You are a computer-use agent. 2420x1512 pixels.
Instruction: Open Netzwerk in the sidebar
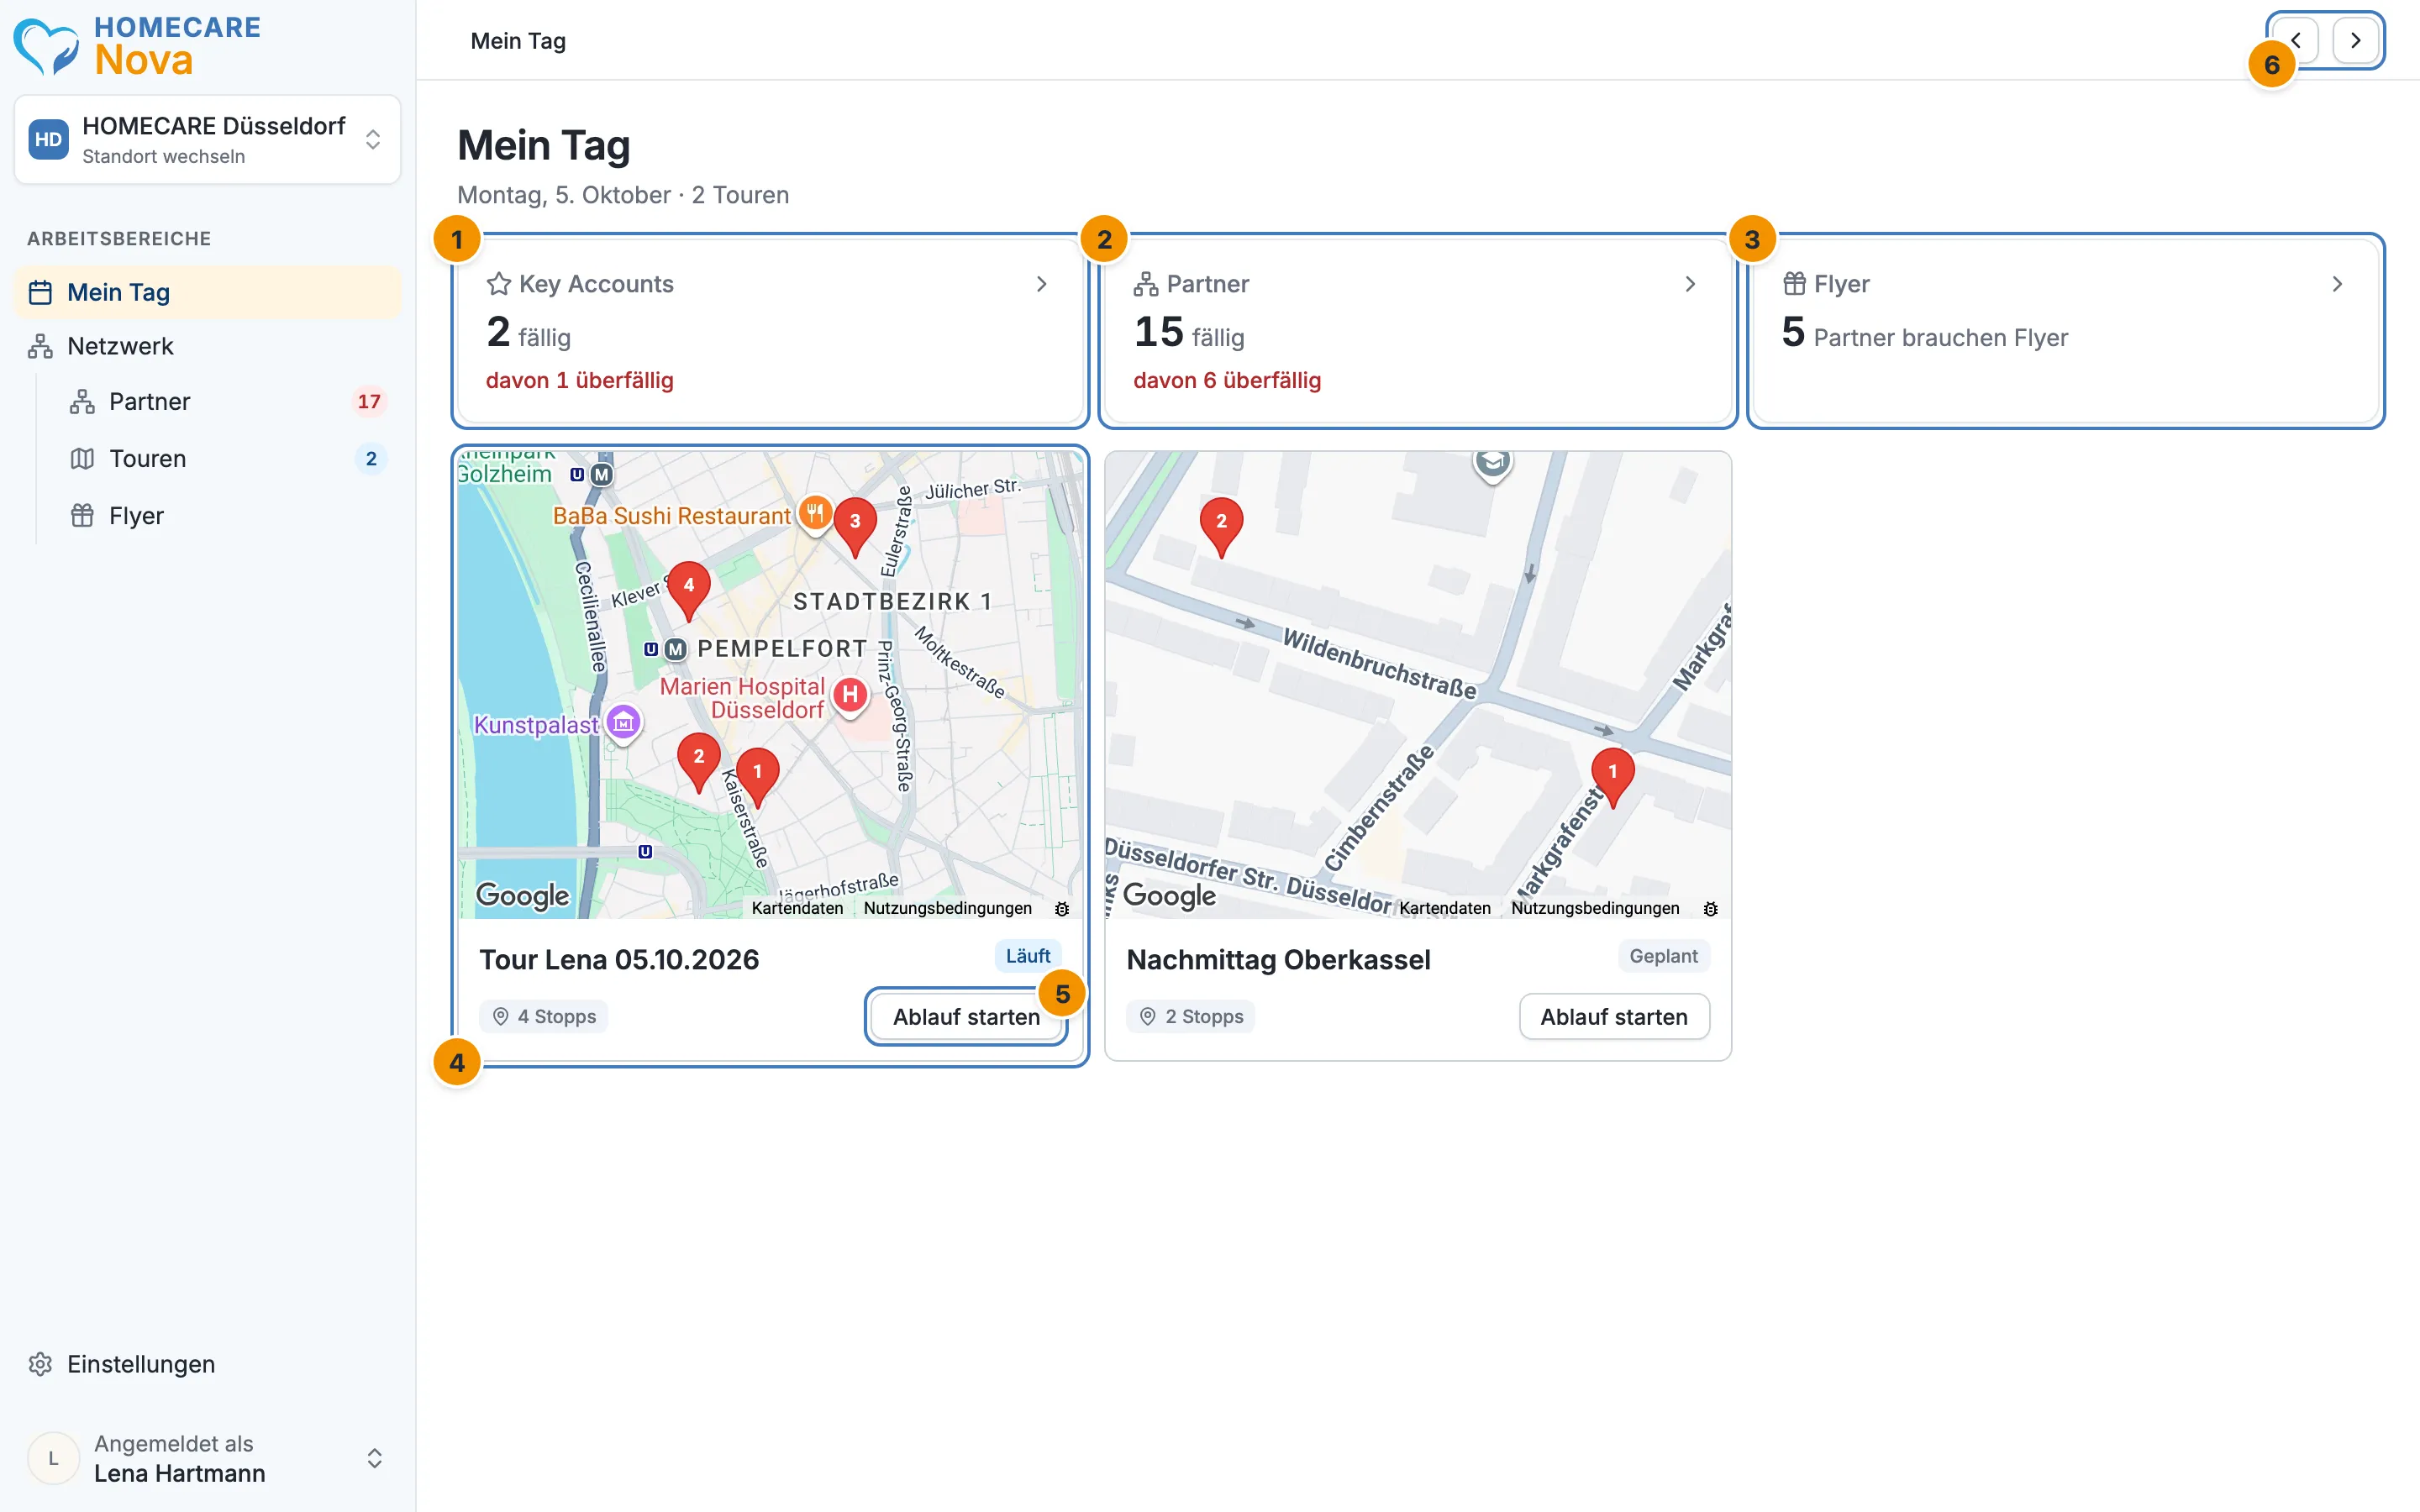point(207,346)
